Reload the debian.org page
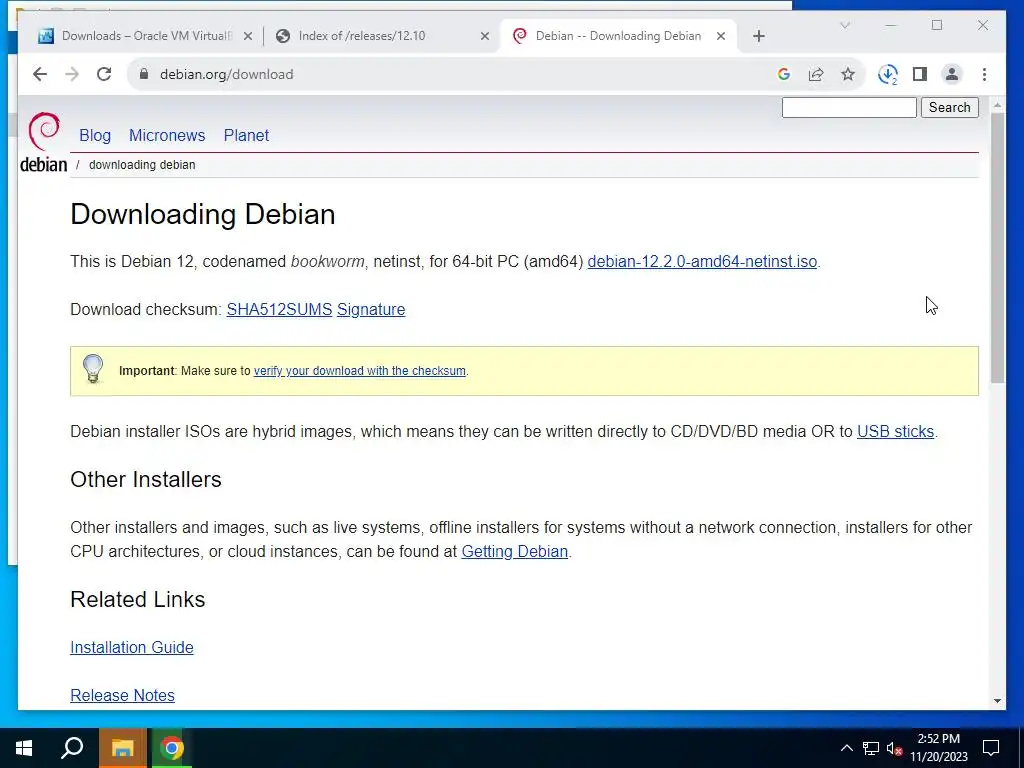Viewport: 1024px width, 768px height. pos(104,74)
